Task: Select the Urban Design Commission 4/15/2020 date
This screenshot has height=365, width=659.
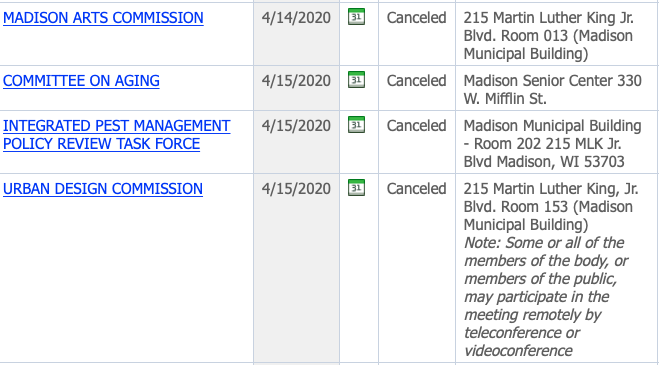Action: 296,189
